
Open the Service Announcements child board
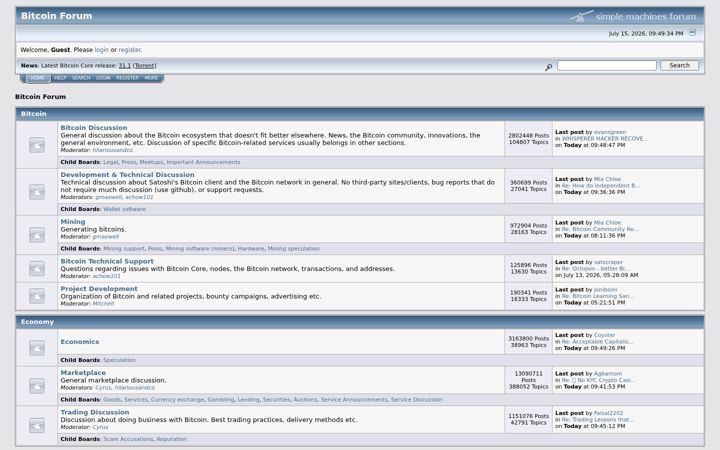tap(354, 399)
